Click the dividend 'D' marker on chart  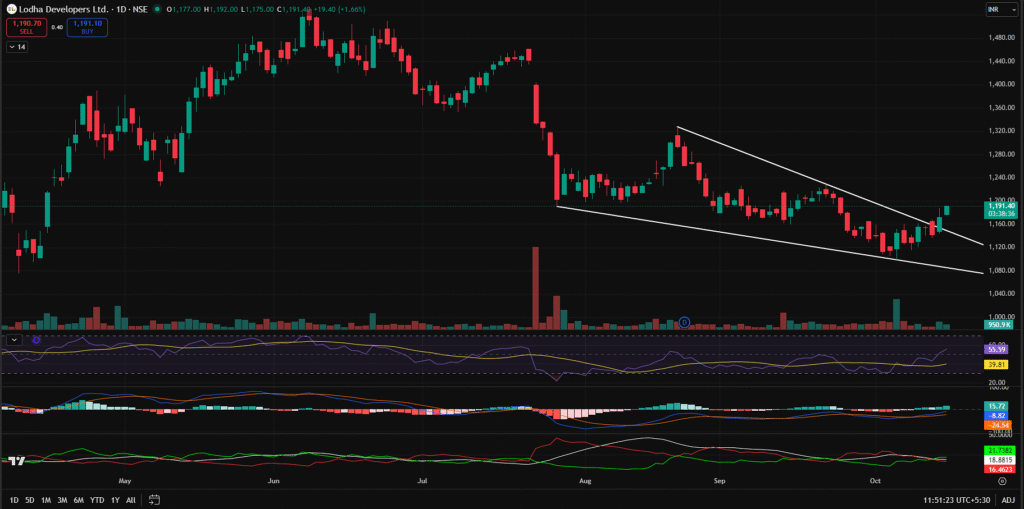pyautogui.click(x=684, y=322)
